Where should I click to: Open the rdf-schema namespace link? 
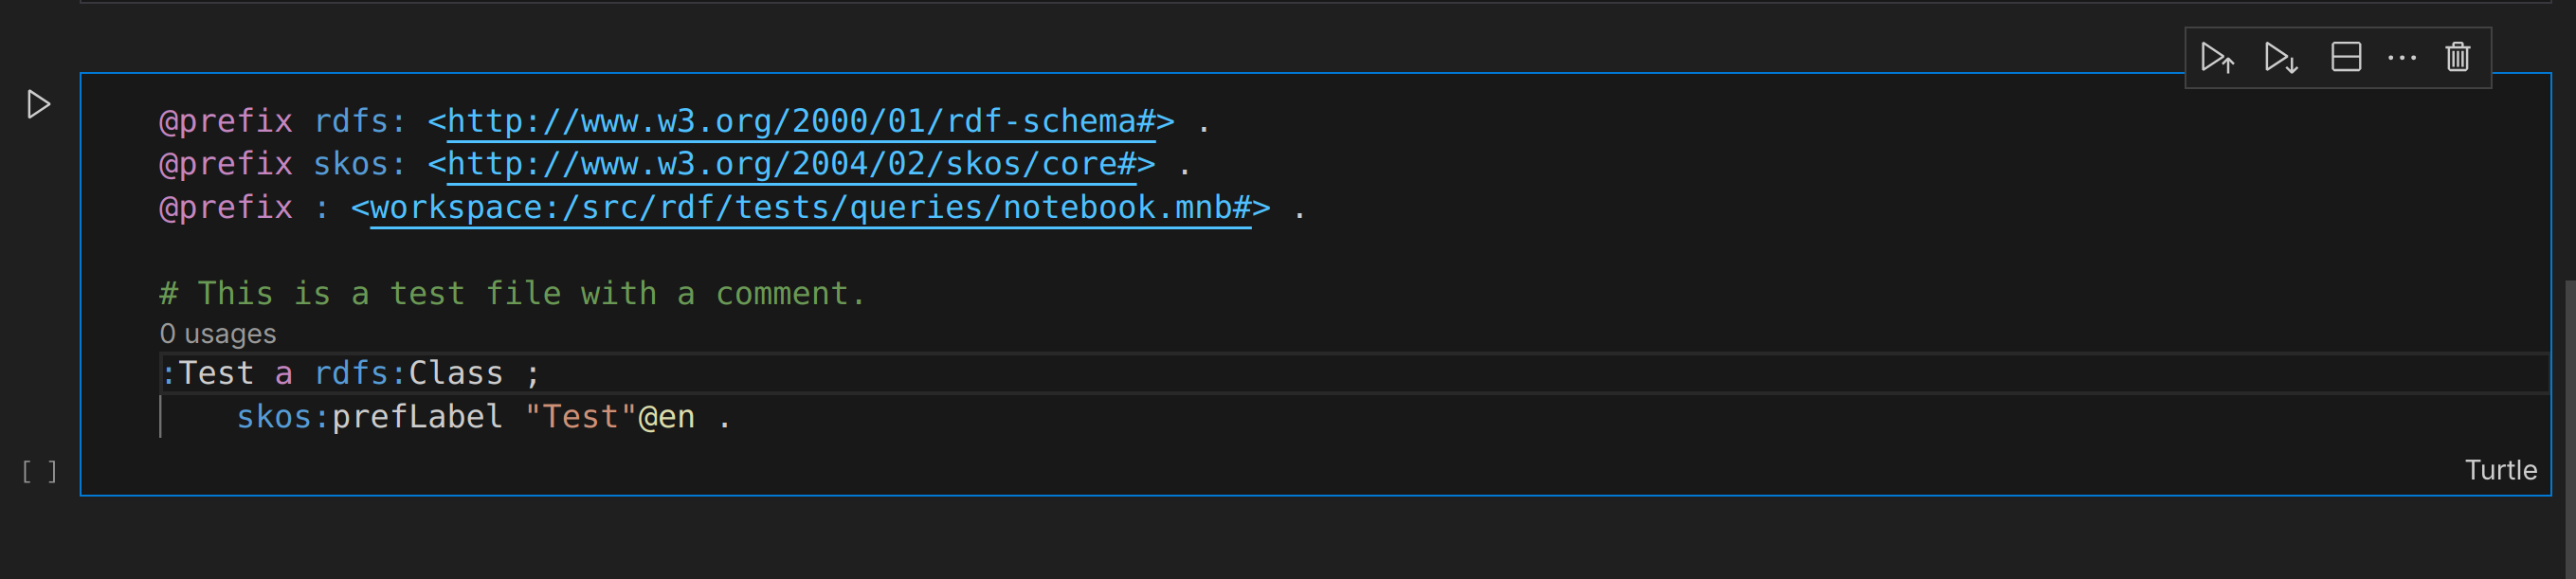pyautogui.click(x=800, y=122)
